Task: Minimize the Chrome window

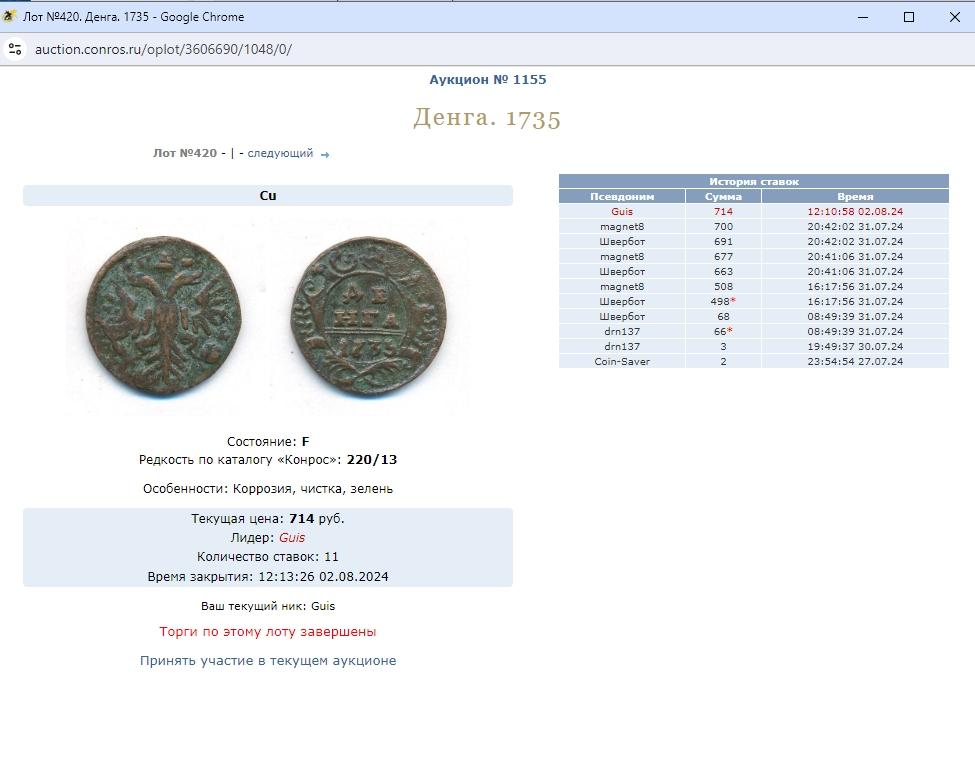Action: [862, 17]
